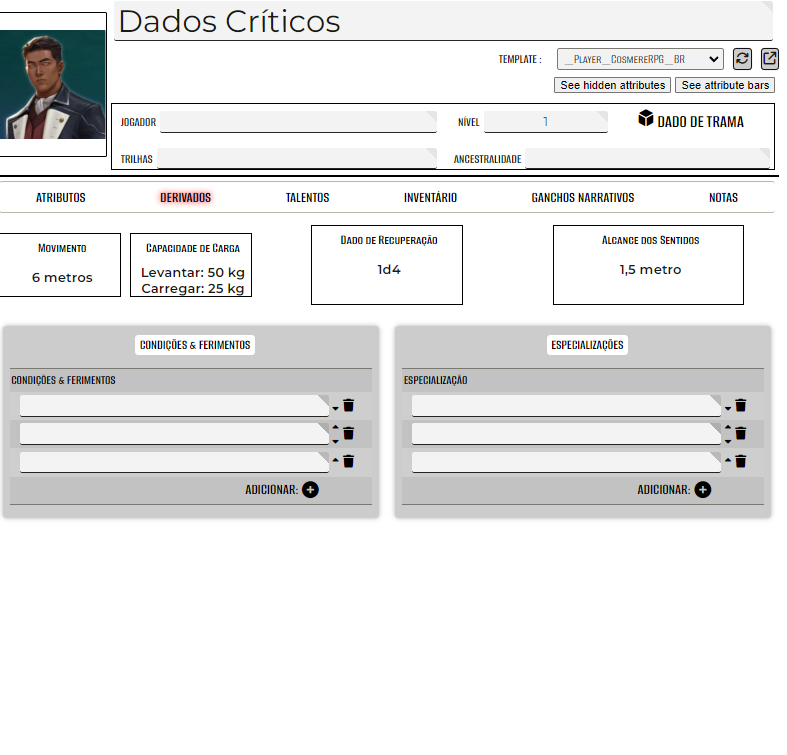The image size is (787, 755).
Task: Open the Ganchos Narrativos tab
Action: [x=583, y=198]
